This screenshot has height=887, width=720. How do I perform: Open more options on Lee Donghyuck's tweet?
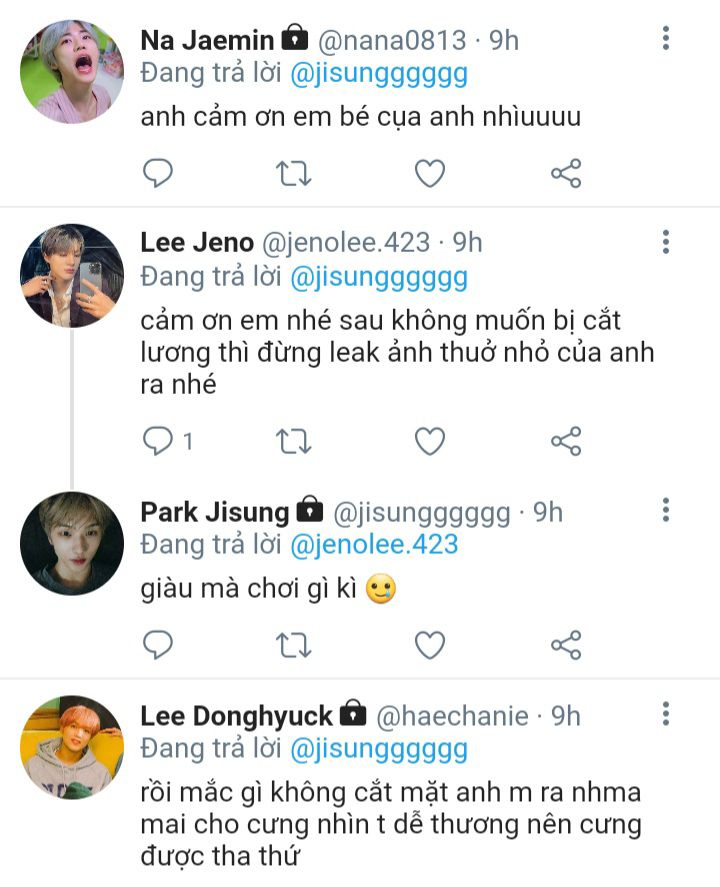tap(665, 714)
